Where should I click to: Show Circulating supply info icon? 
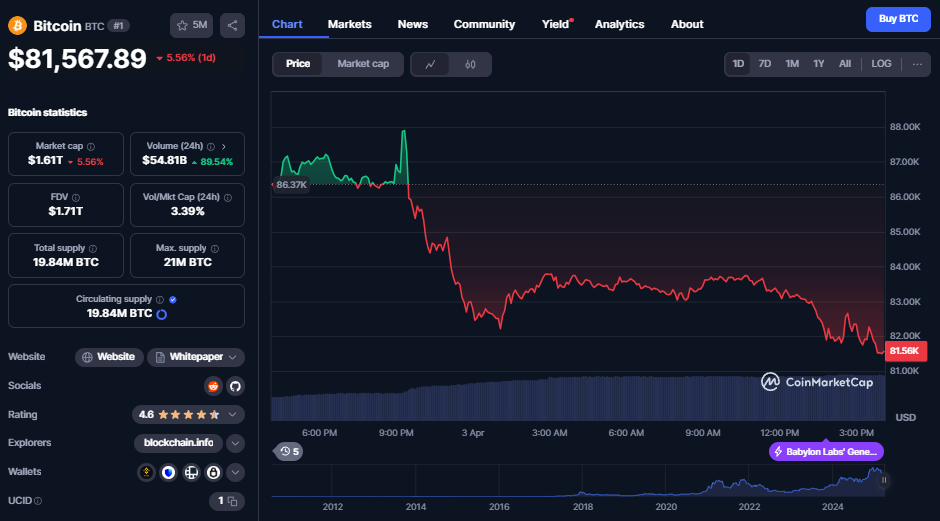pos(159,299)
